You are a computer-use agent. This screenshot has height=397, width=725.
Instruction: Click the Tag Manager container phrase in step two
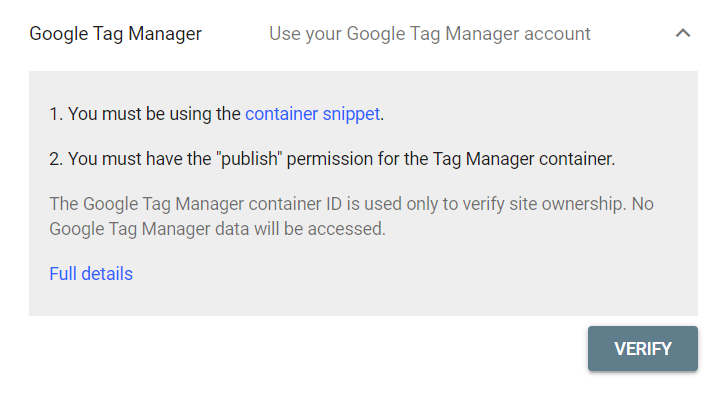523,159
